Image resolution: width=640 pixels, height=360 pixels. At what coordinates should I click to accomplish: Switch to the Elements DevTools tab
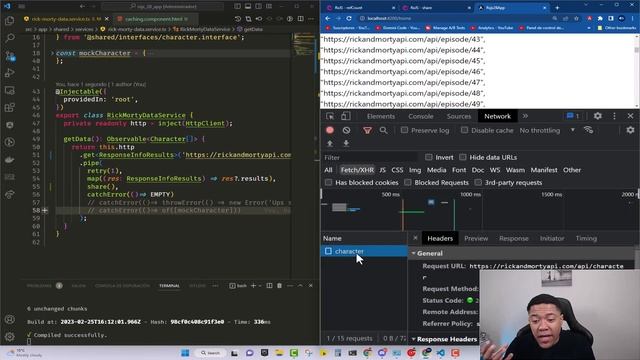(381, 116)
